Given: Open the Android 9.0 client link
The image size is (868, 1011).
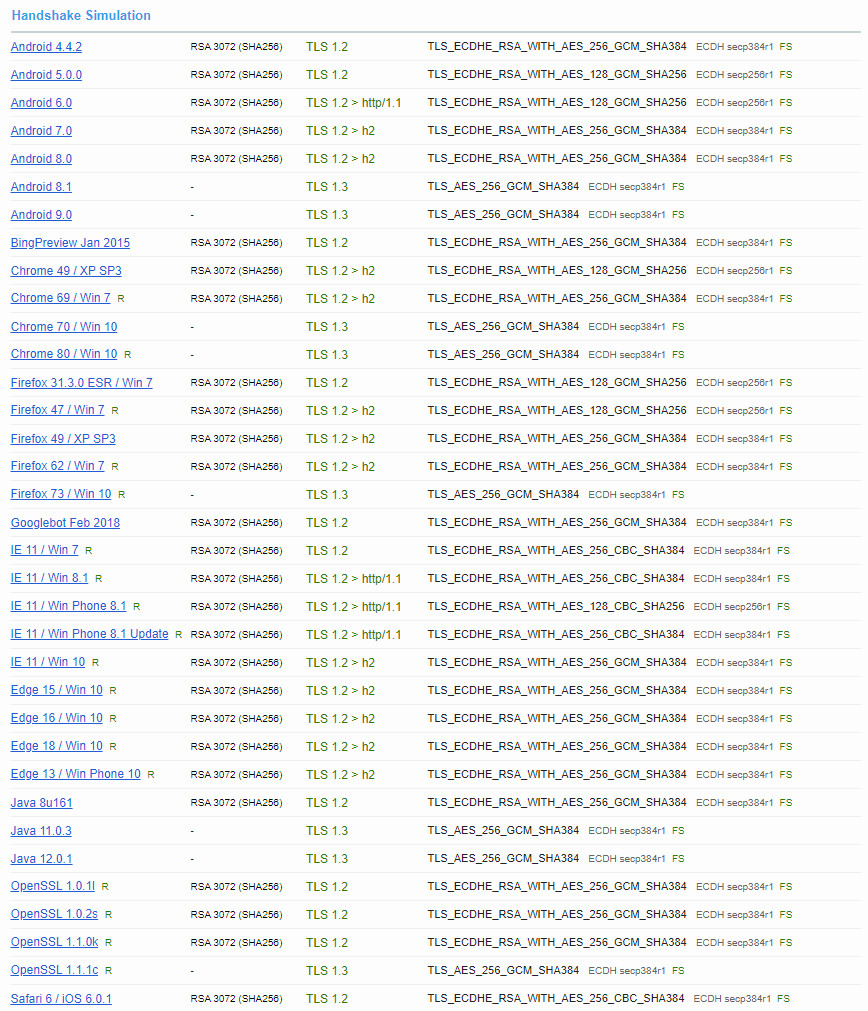Looking at the screenshot, I should click(41, 215).
